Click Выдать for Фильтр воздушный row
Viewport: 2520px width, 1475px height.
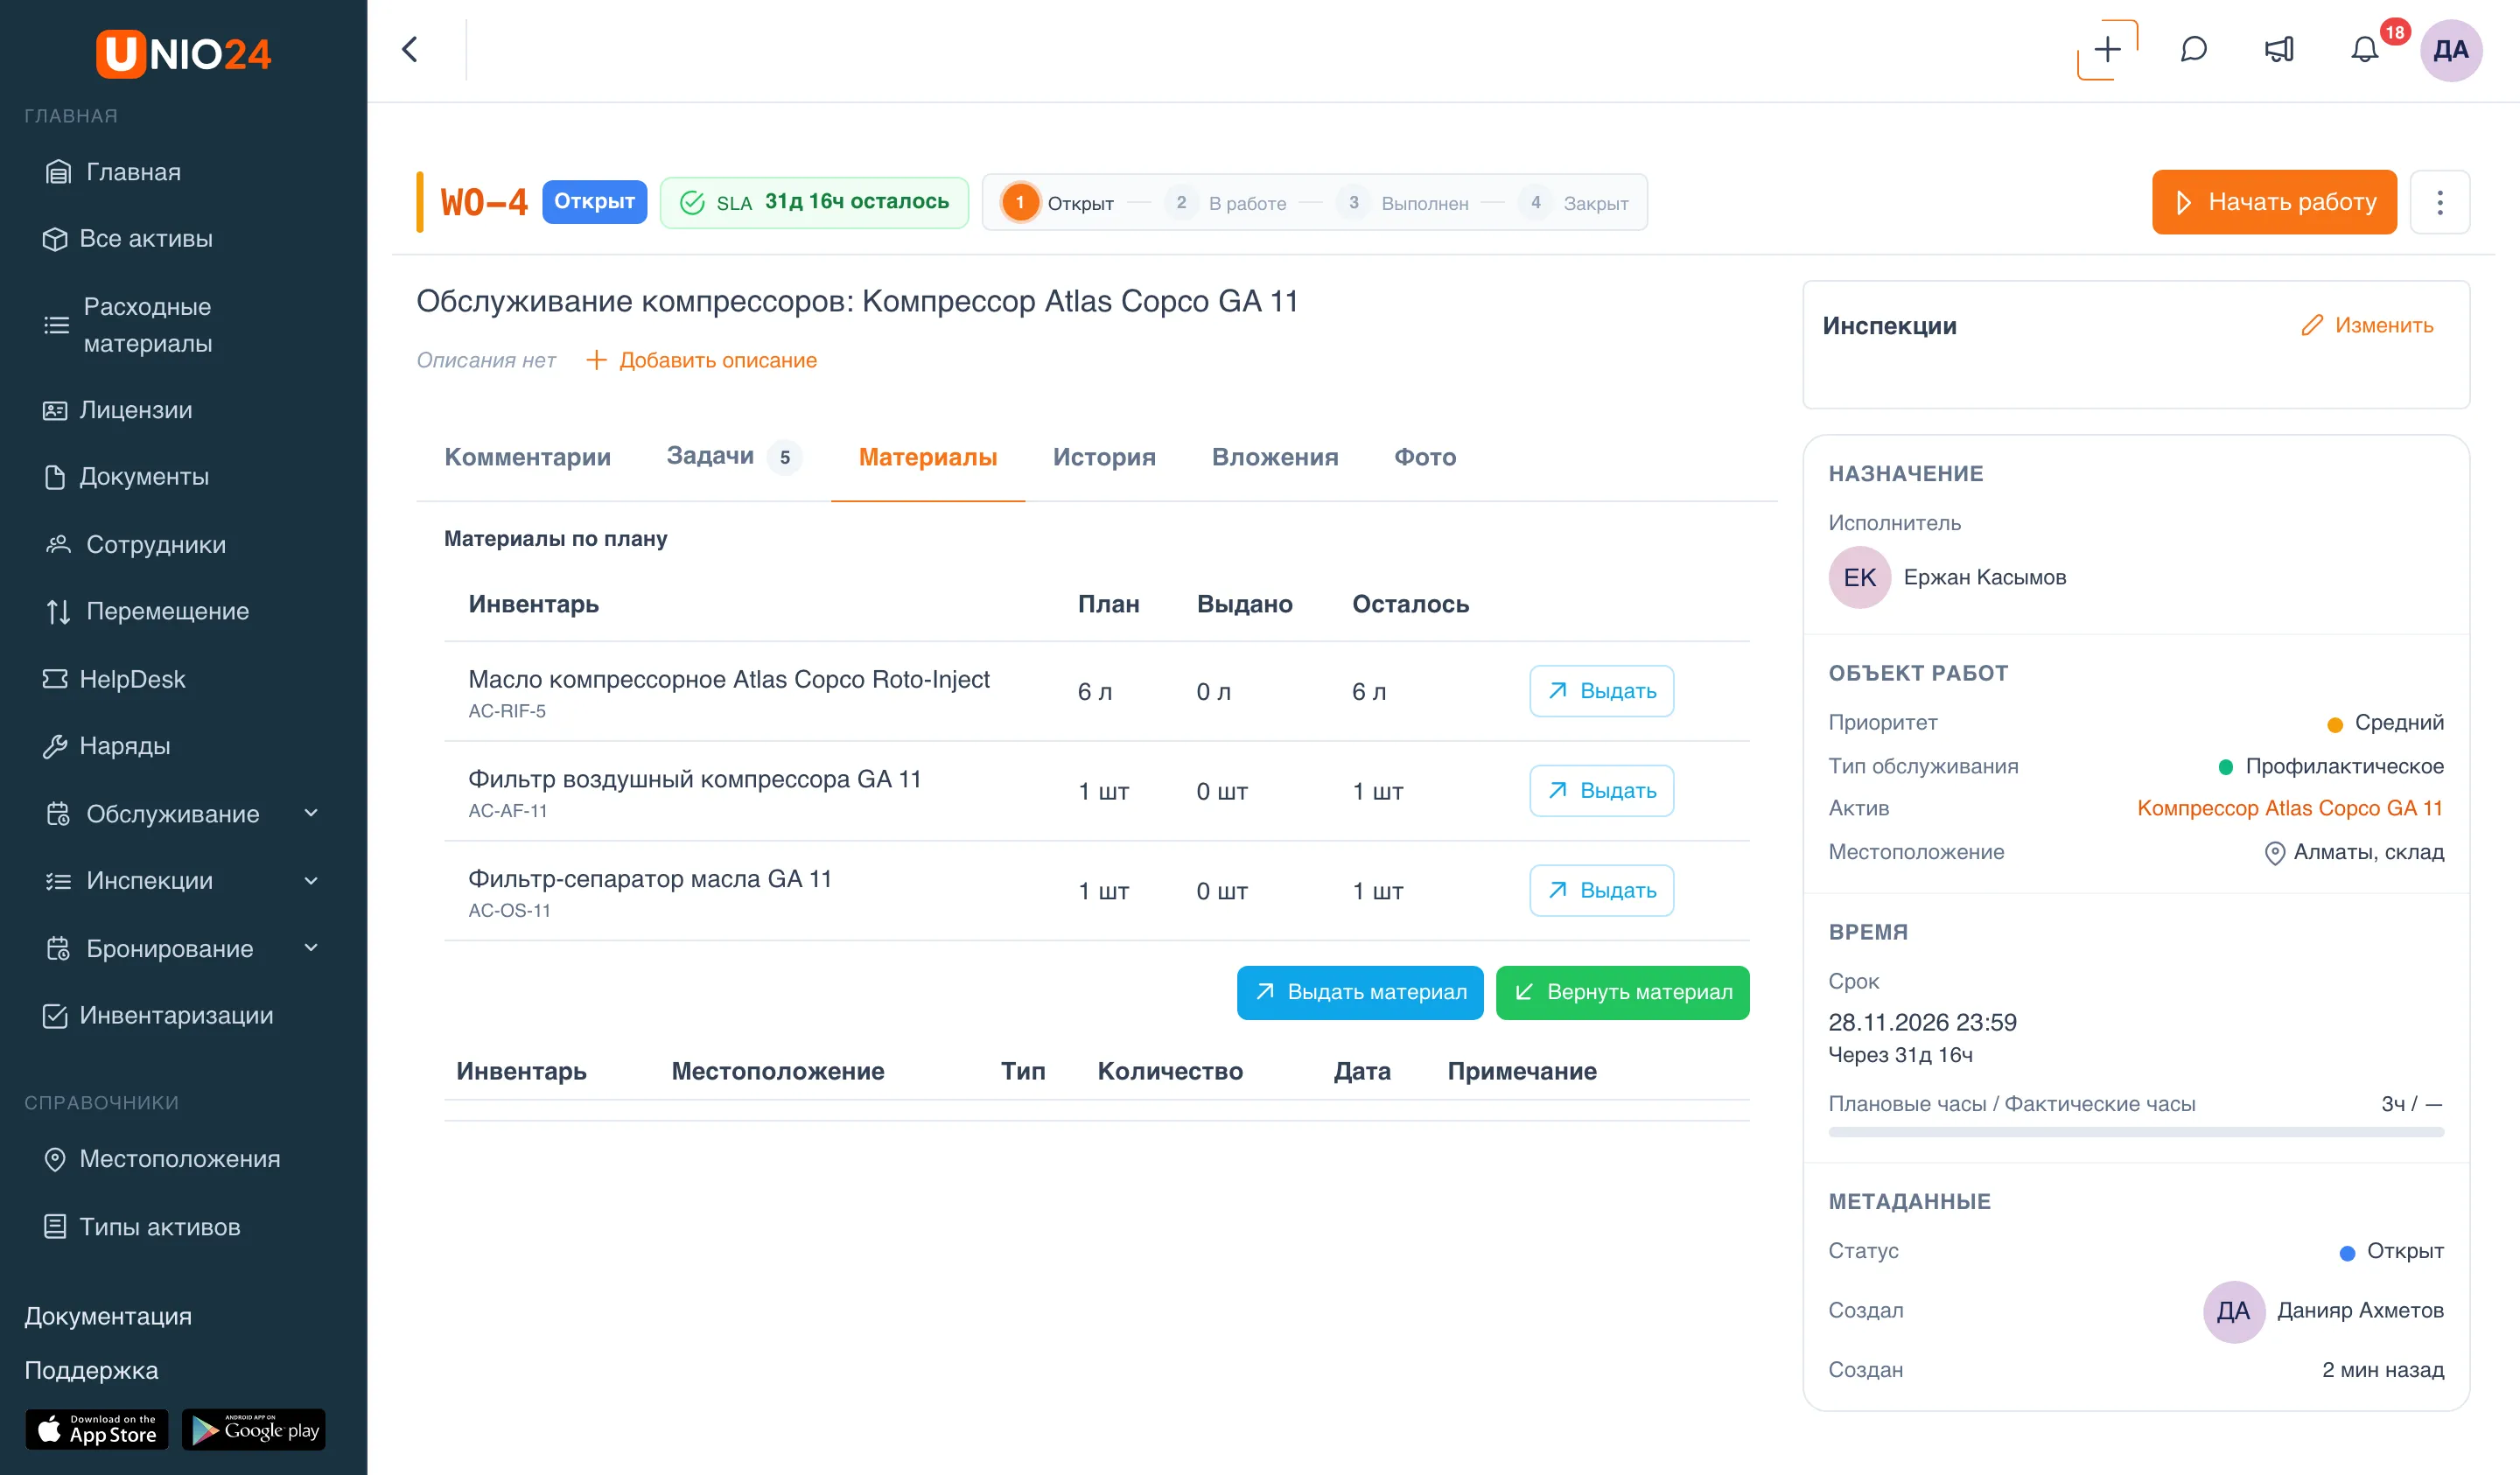tap(1601, 790)
